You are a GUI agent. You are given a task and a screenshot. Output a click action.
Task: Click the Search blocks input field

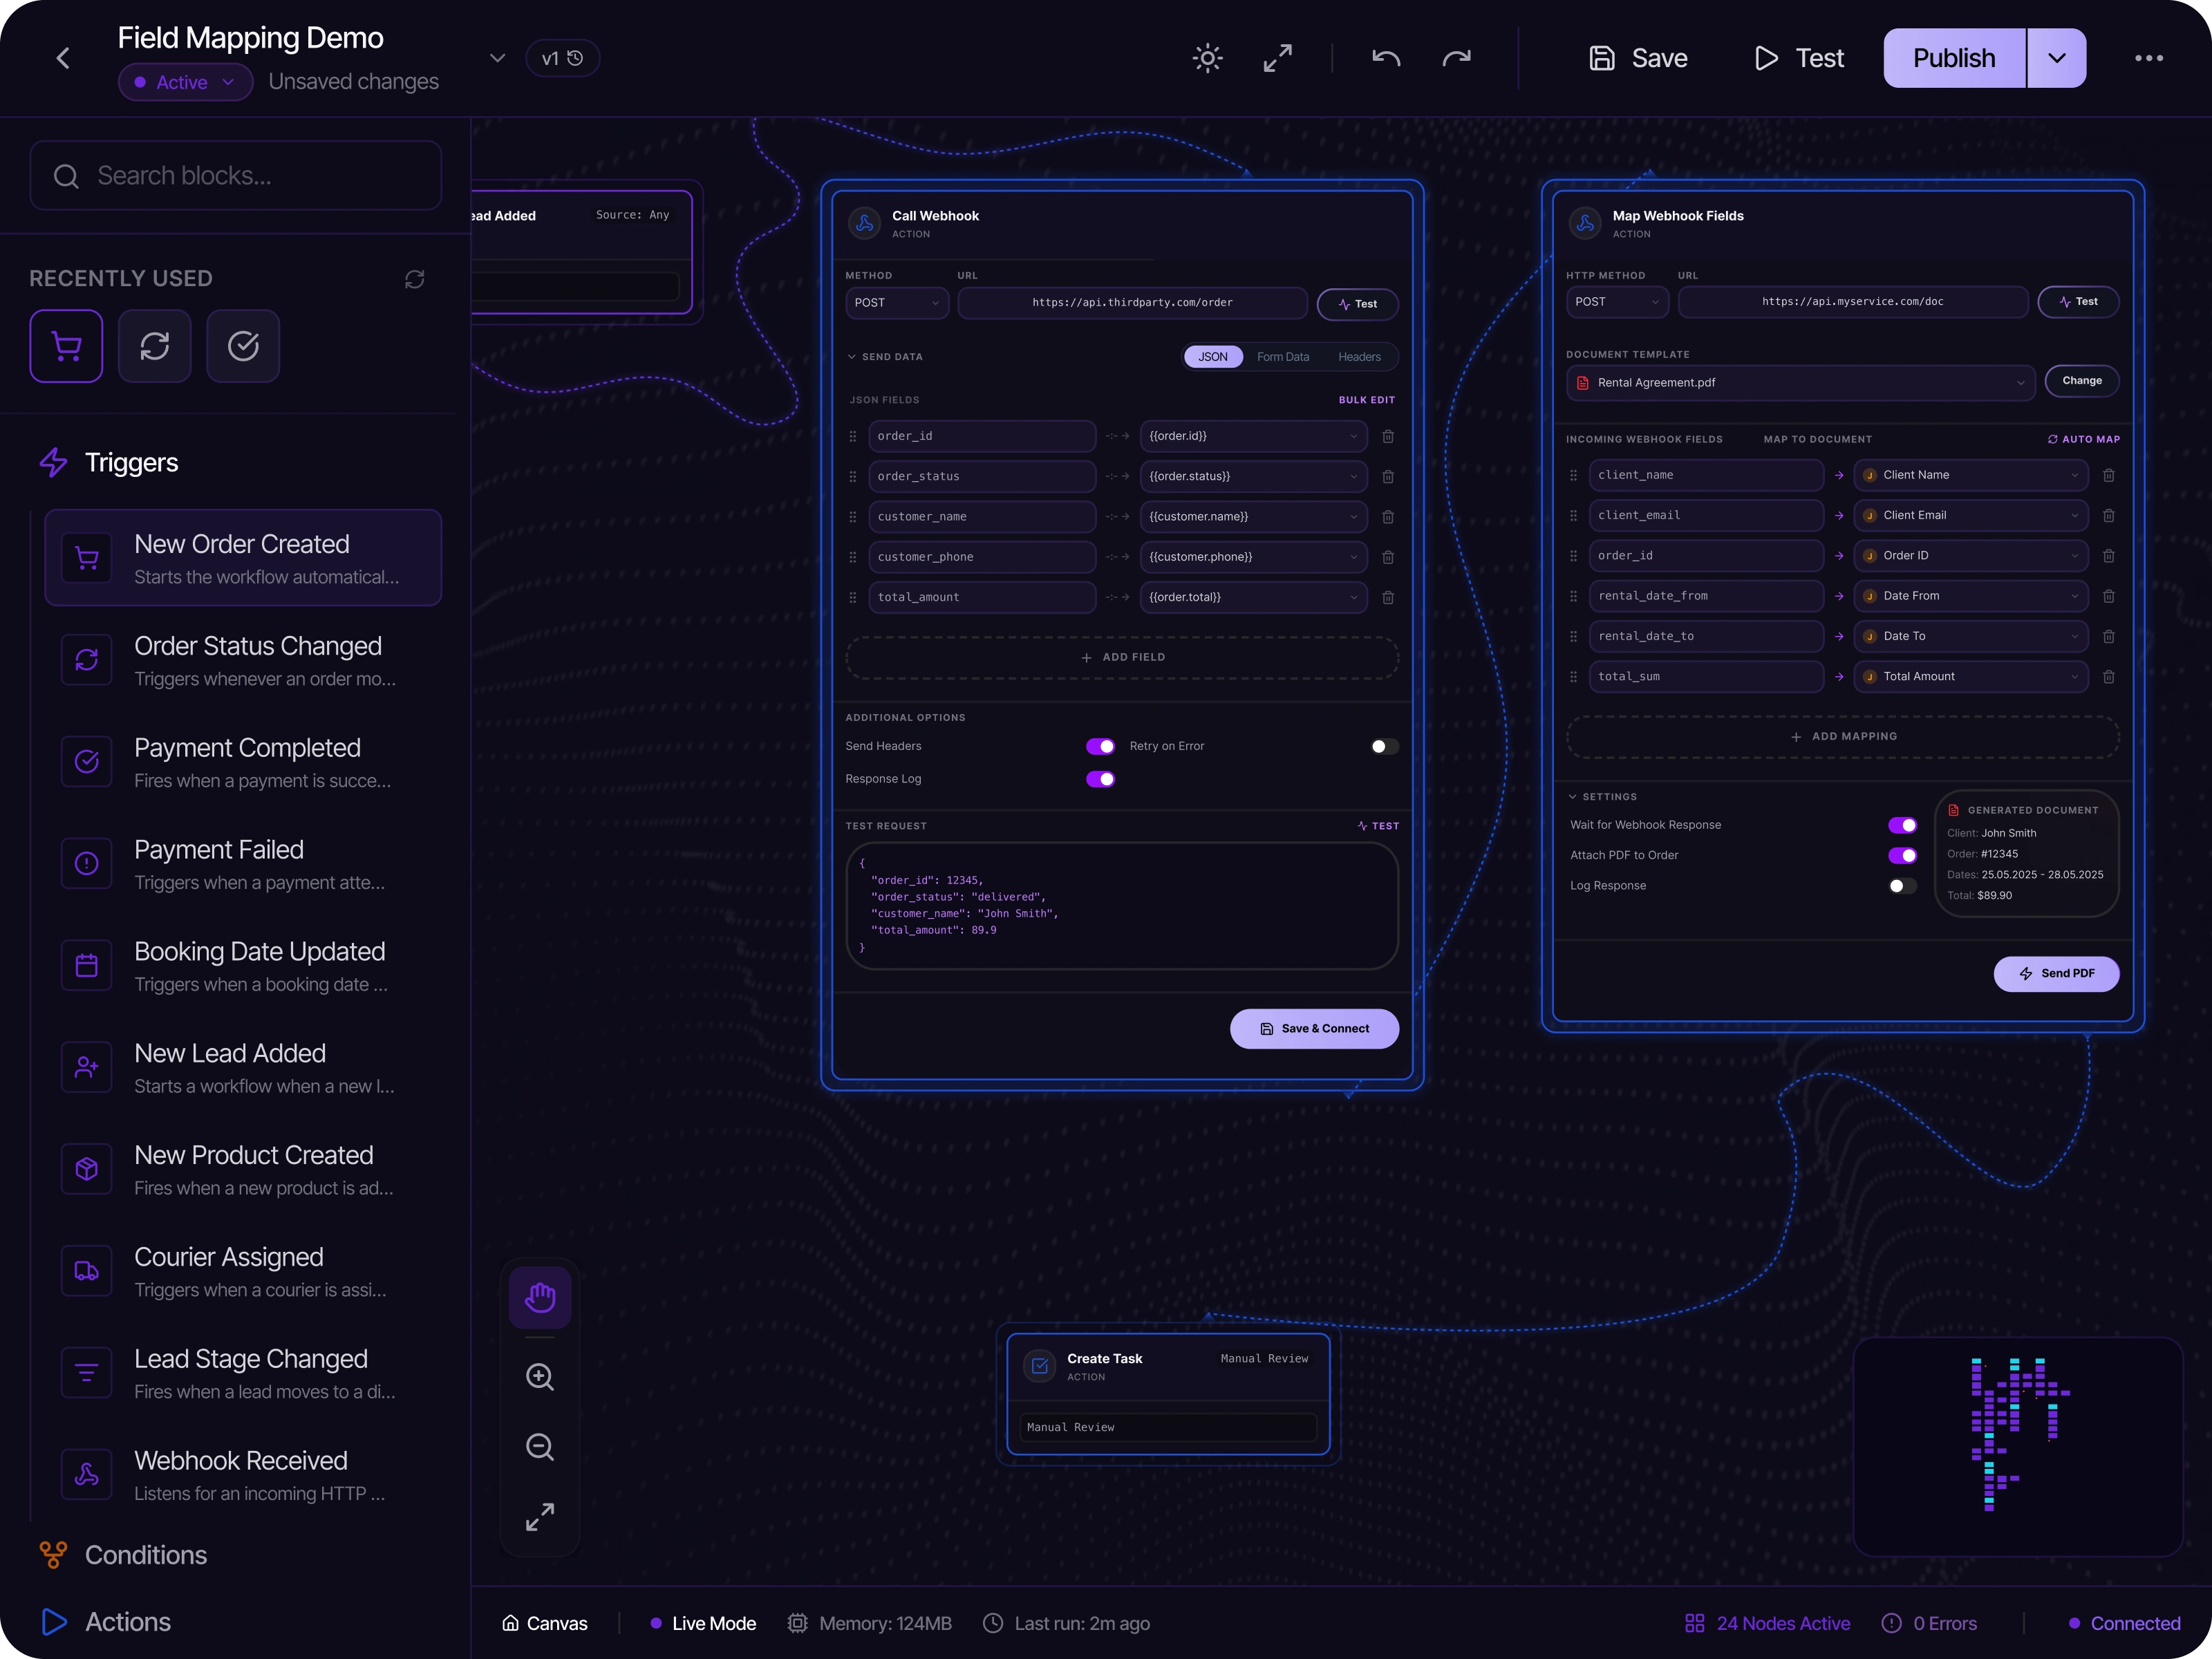coord(236,176)
